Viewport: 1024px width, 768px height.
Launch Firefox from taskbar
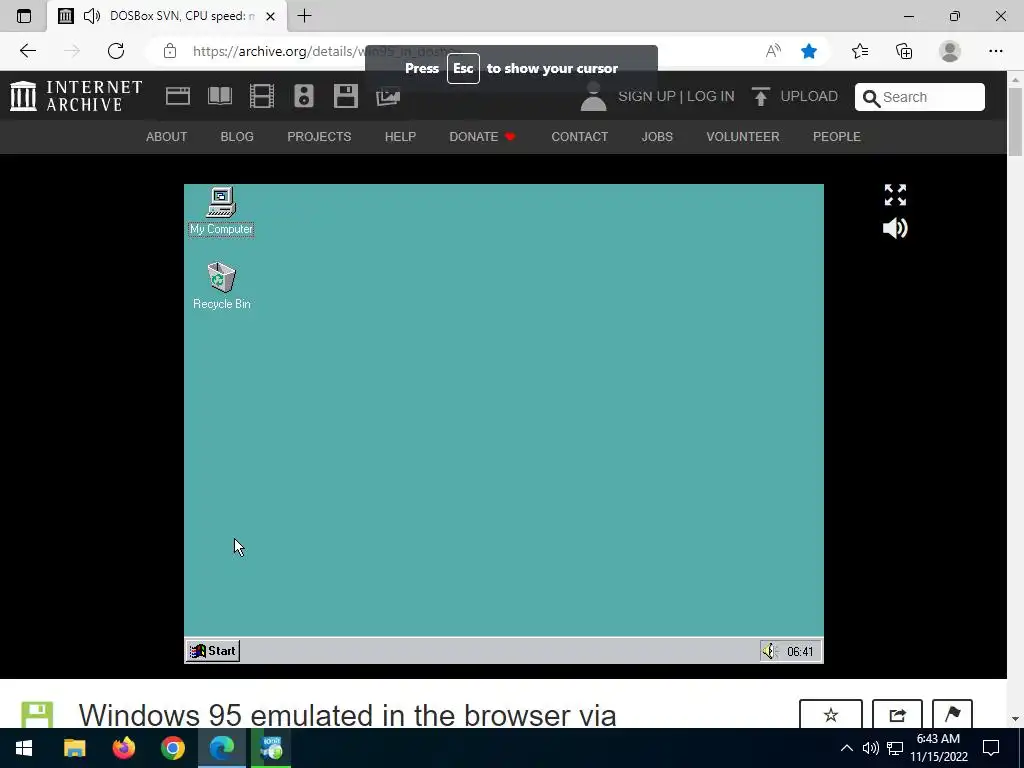pos(123,748)
